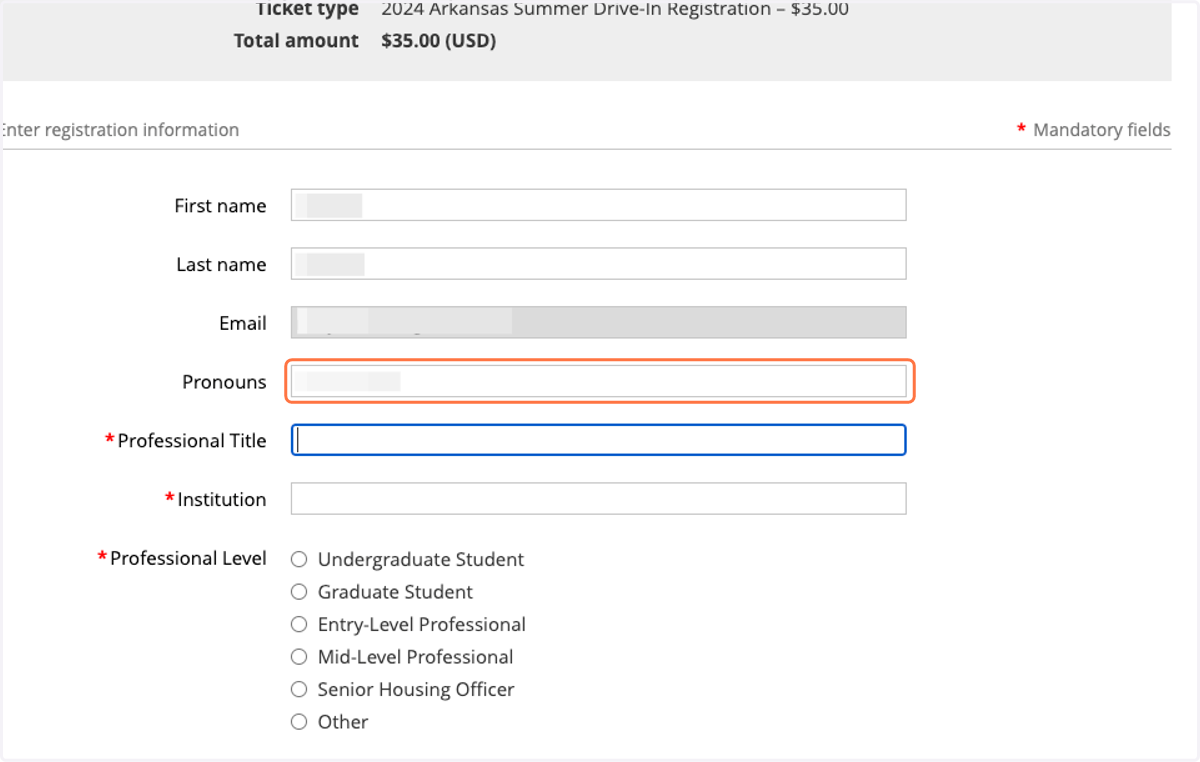Select Graduate Student radio option

[299, 592]
